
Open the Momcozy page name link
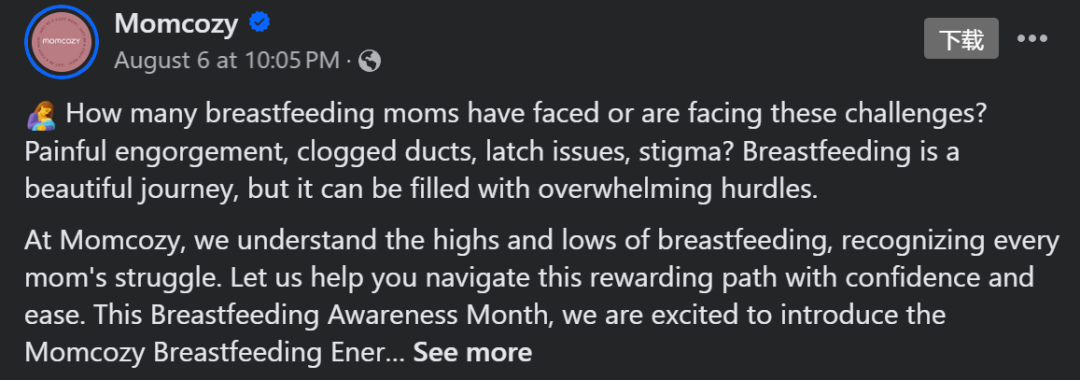[176, 24]
